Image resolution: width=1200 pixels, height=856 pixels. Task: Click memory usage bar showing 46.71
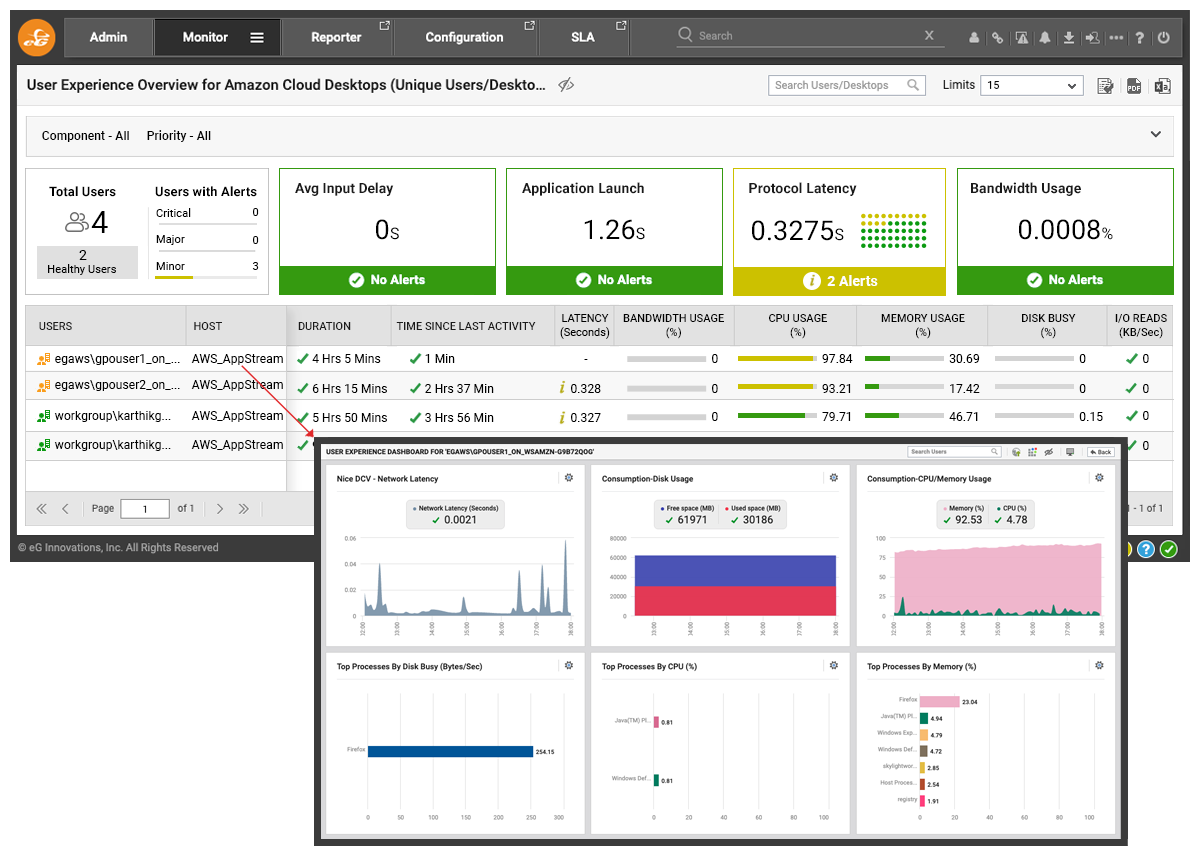click(x=904, y=417)
